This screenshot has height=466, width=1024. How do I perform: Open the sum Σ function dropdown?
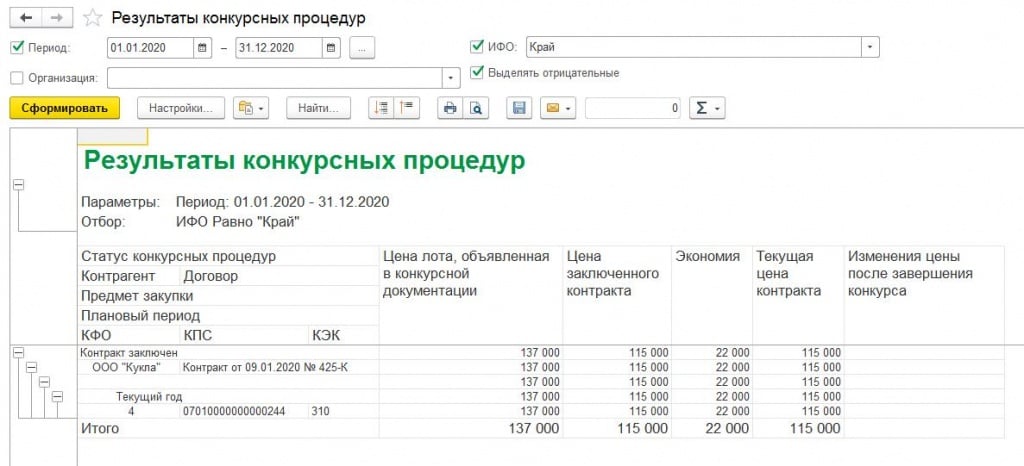point(708,108)
